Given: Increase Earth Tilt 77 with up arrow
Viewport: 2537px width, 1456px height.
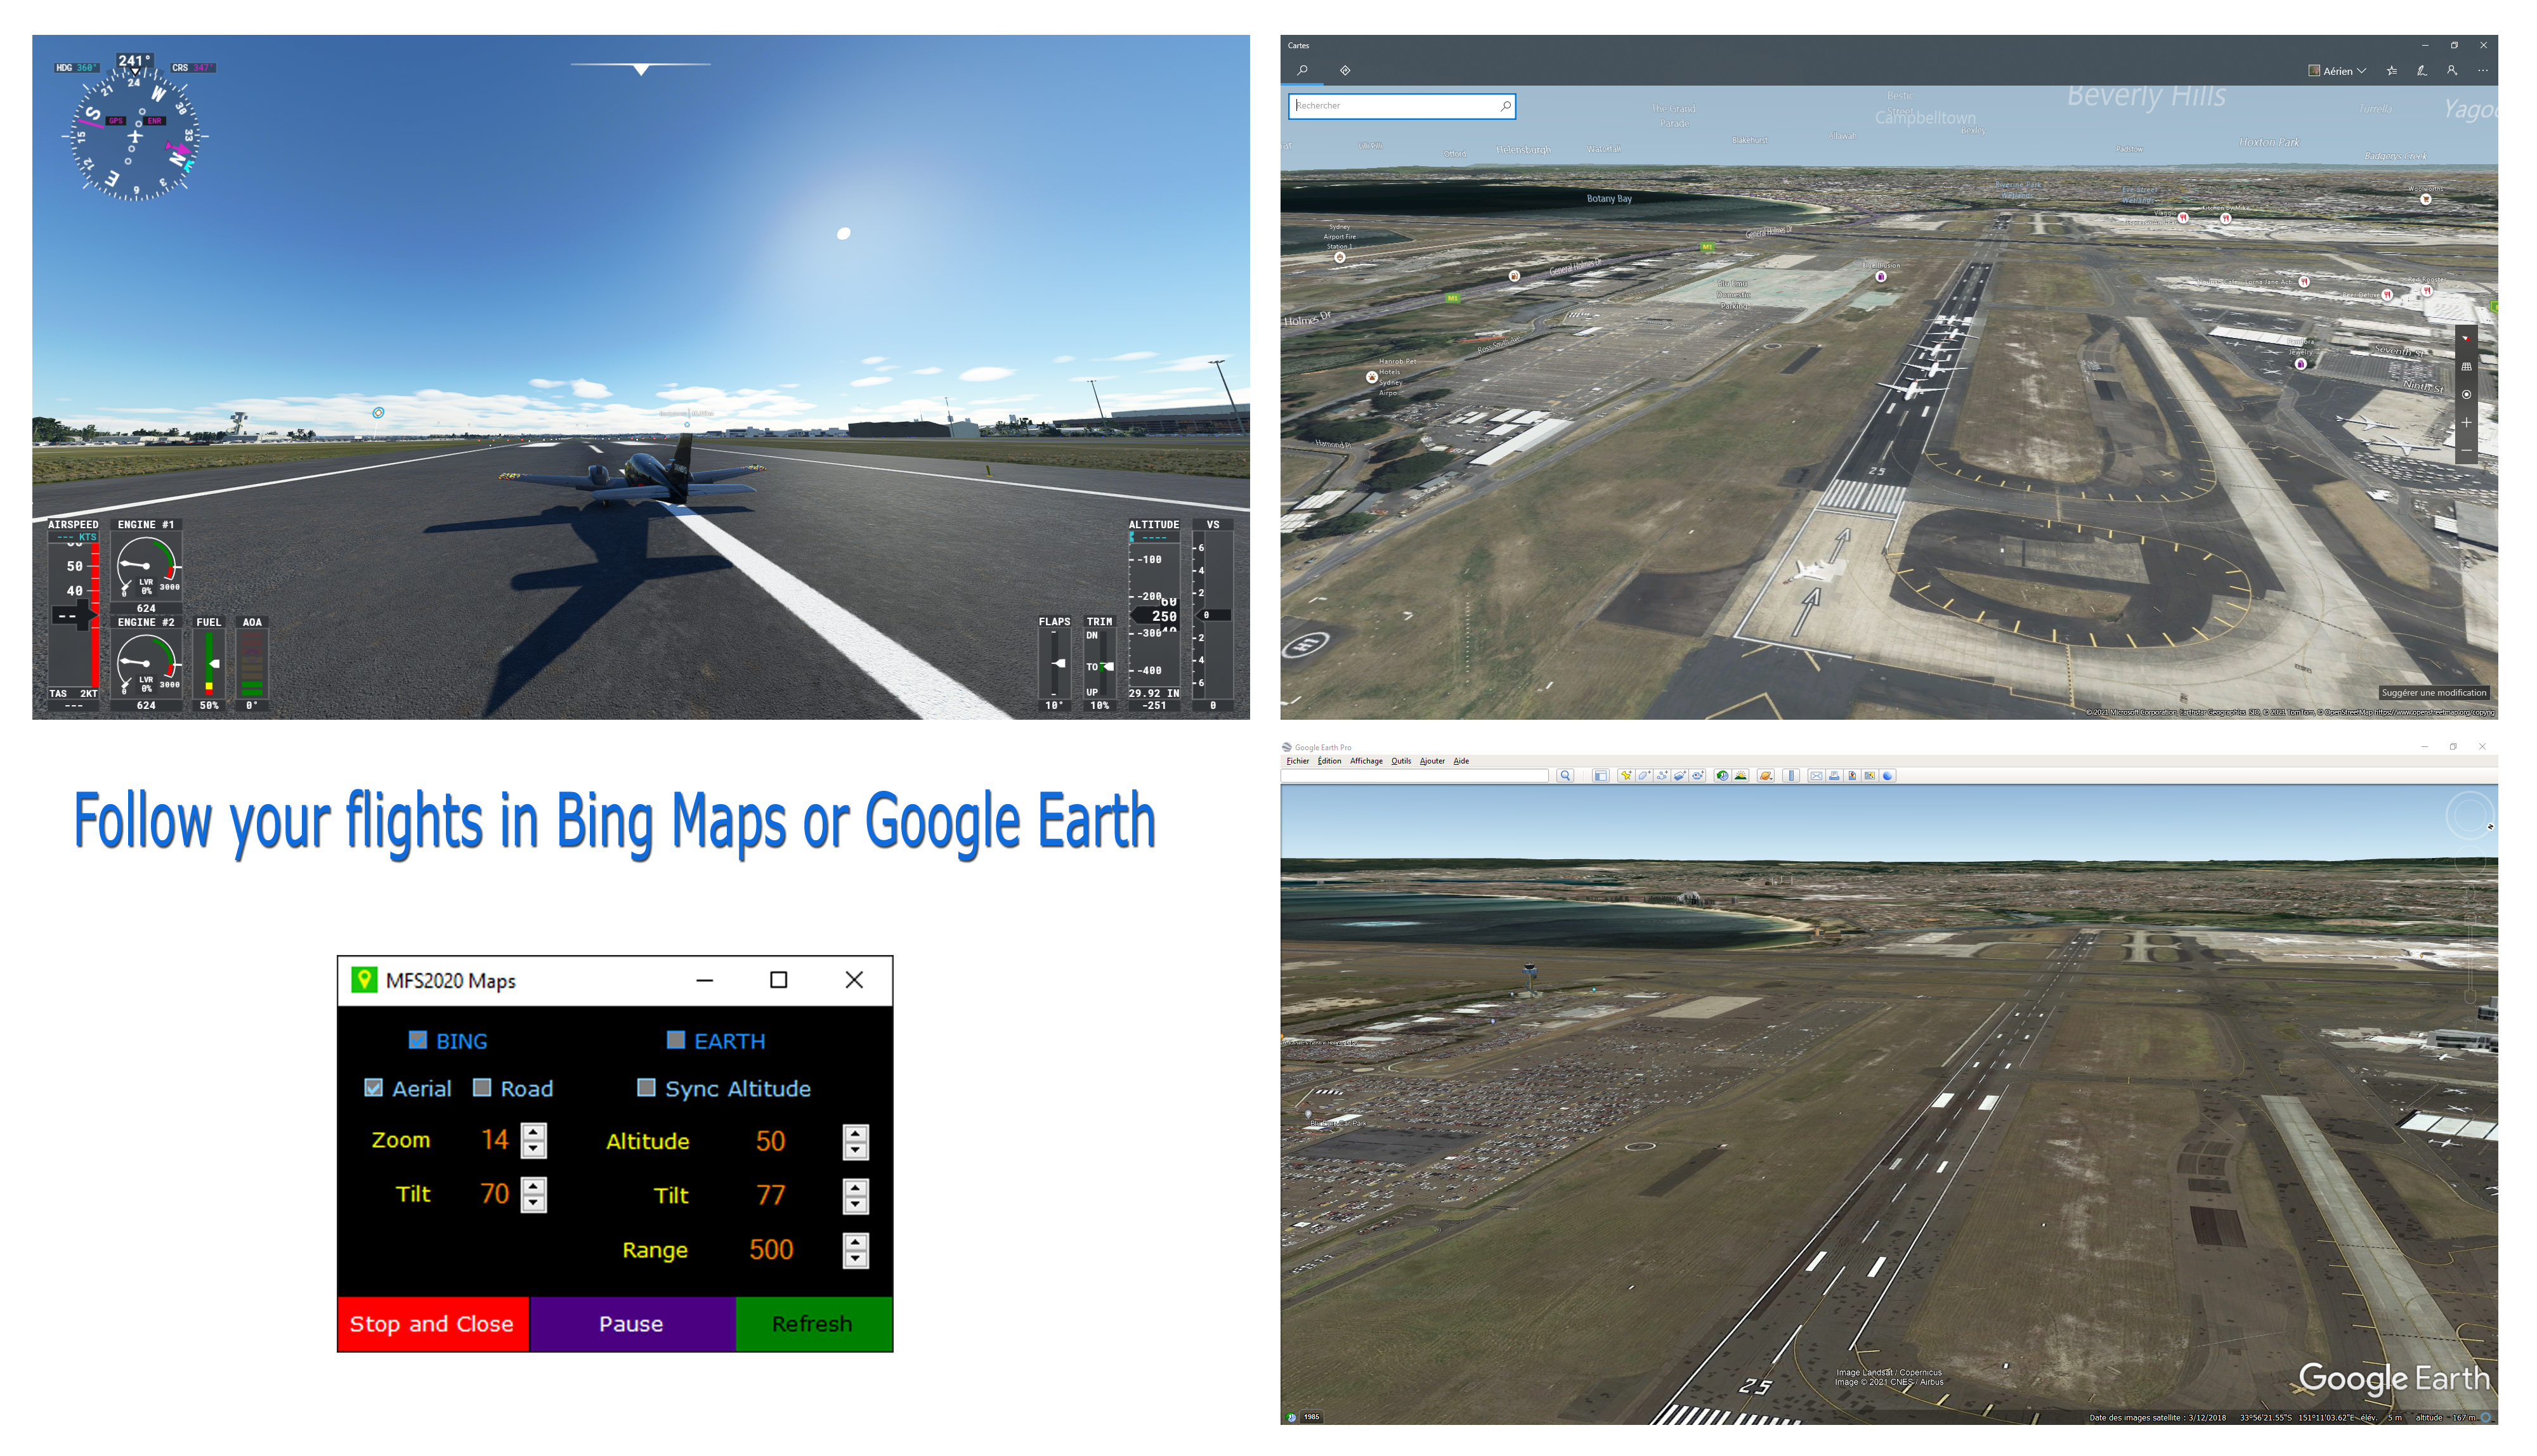Looking at the screenshot, I should click(855, 1187).
